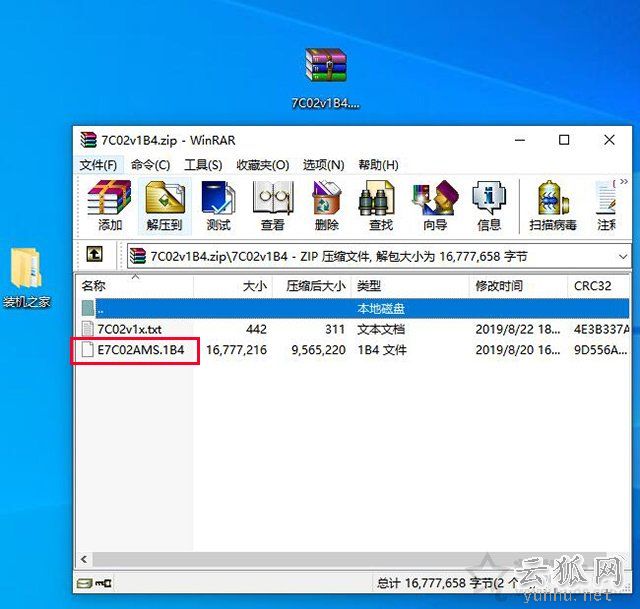Click packed size value 9,565,220
640x609 pixels.
click(318, 350)
